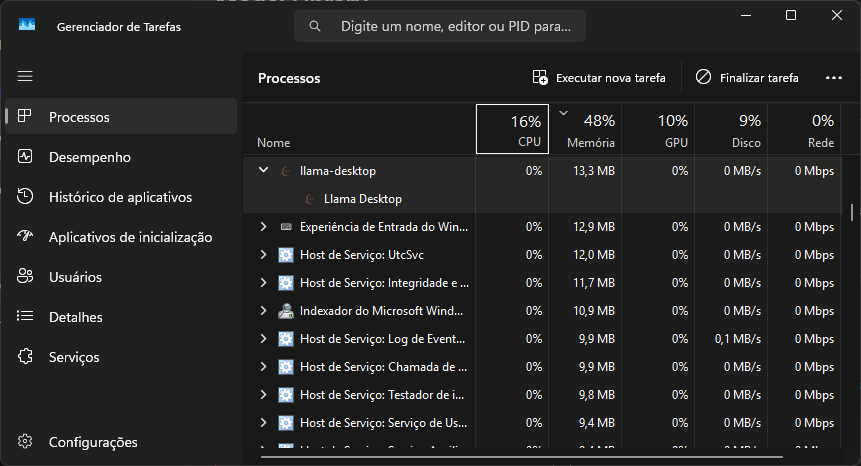Click the Finalizar tarefa button
This screenshot has height=466, width=861.
(747, 77)
